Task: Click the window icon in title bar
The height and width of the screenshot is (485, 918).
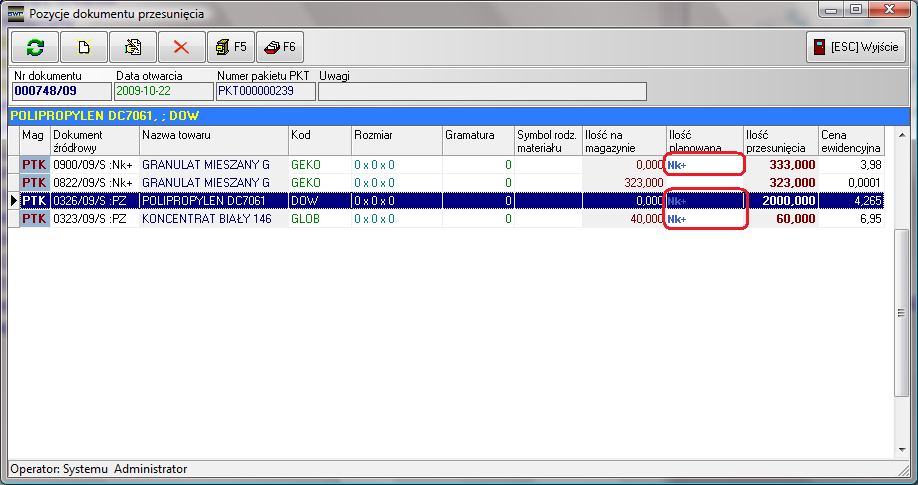Action: [x=15, y=13]
